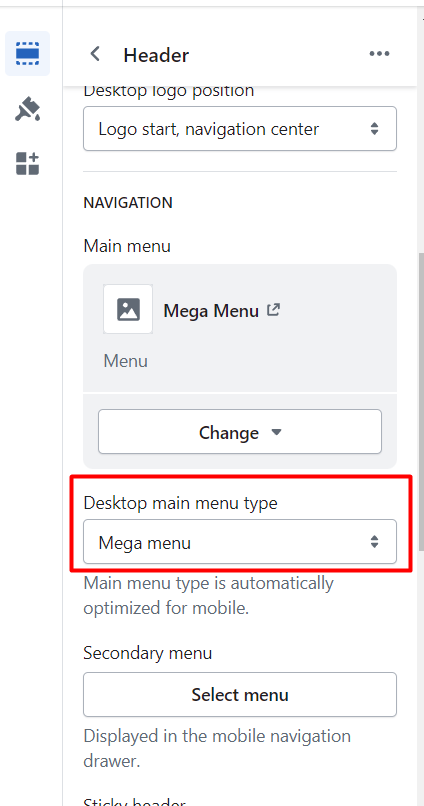Click the Header panel title

[x=156, y=54]
